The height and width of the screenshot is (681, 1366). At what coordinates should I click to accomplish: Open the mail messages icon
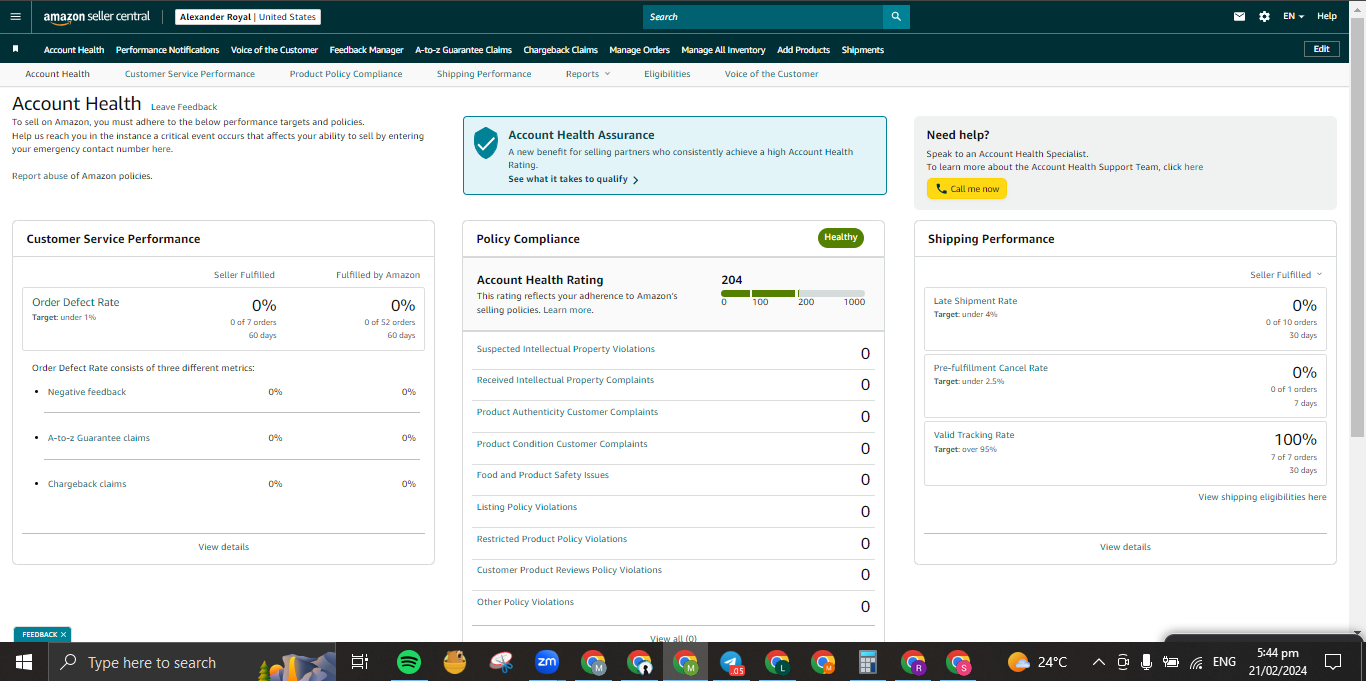(x=1240, y=16)
